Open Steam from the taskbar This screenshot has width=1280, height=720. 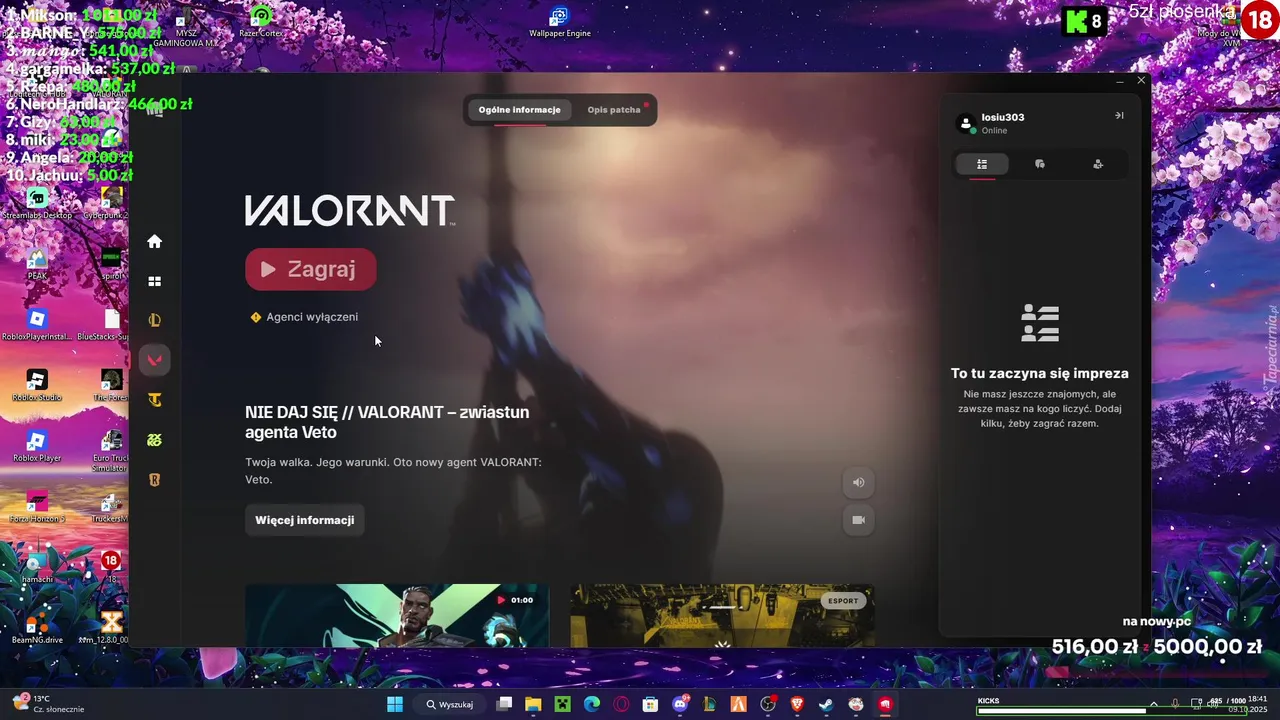click(x=826, y=704)
